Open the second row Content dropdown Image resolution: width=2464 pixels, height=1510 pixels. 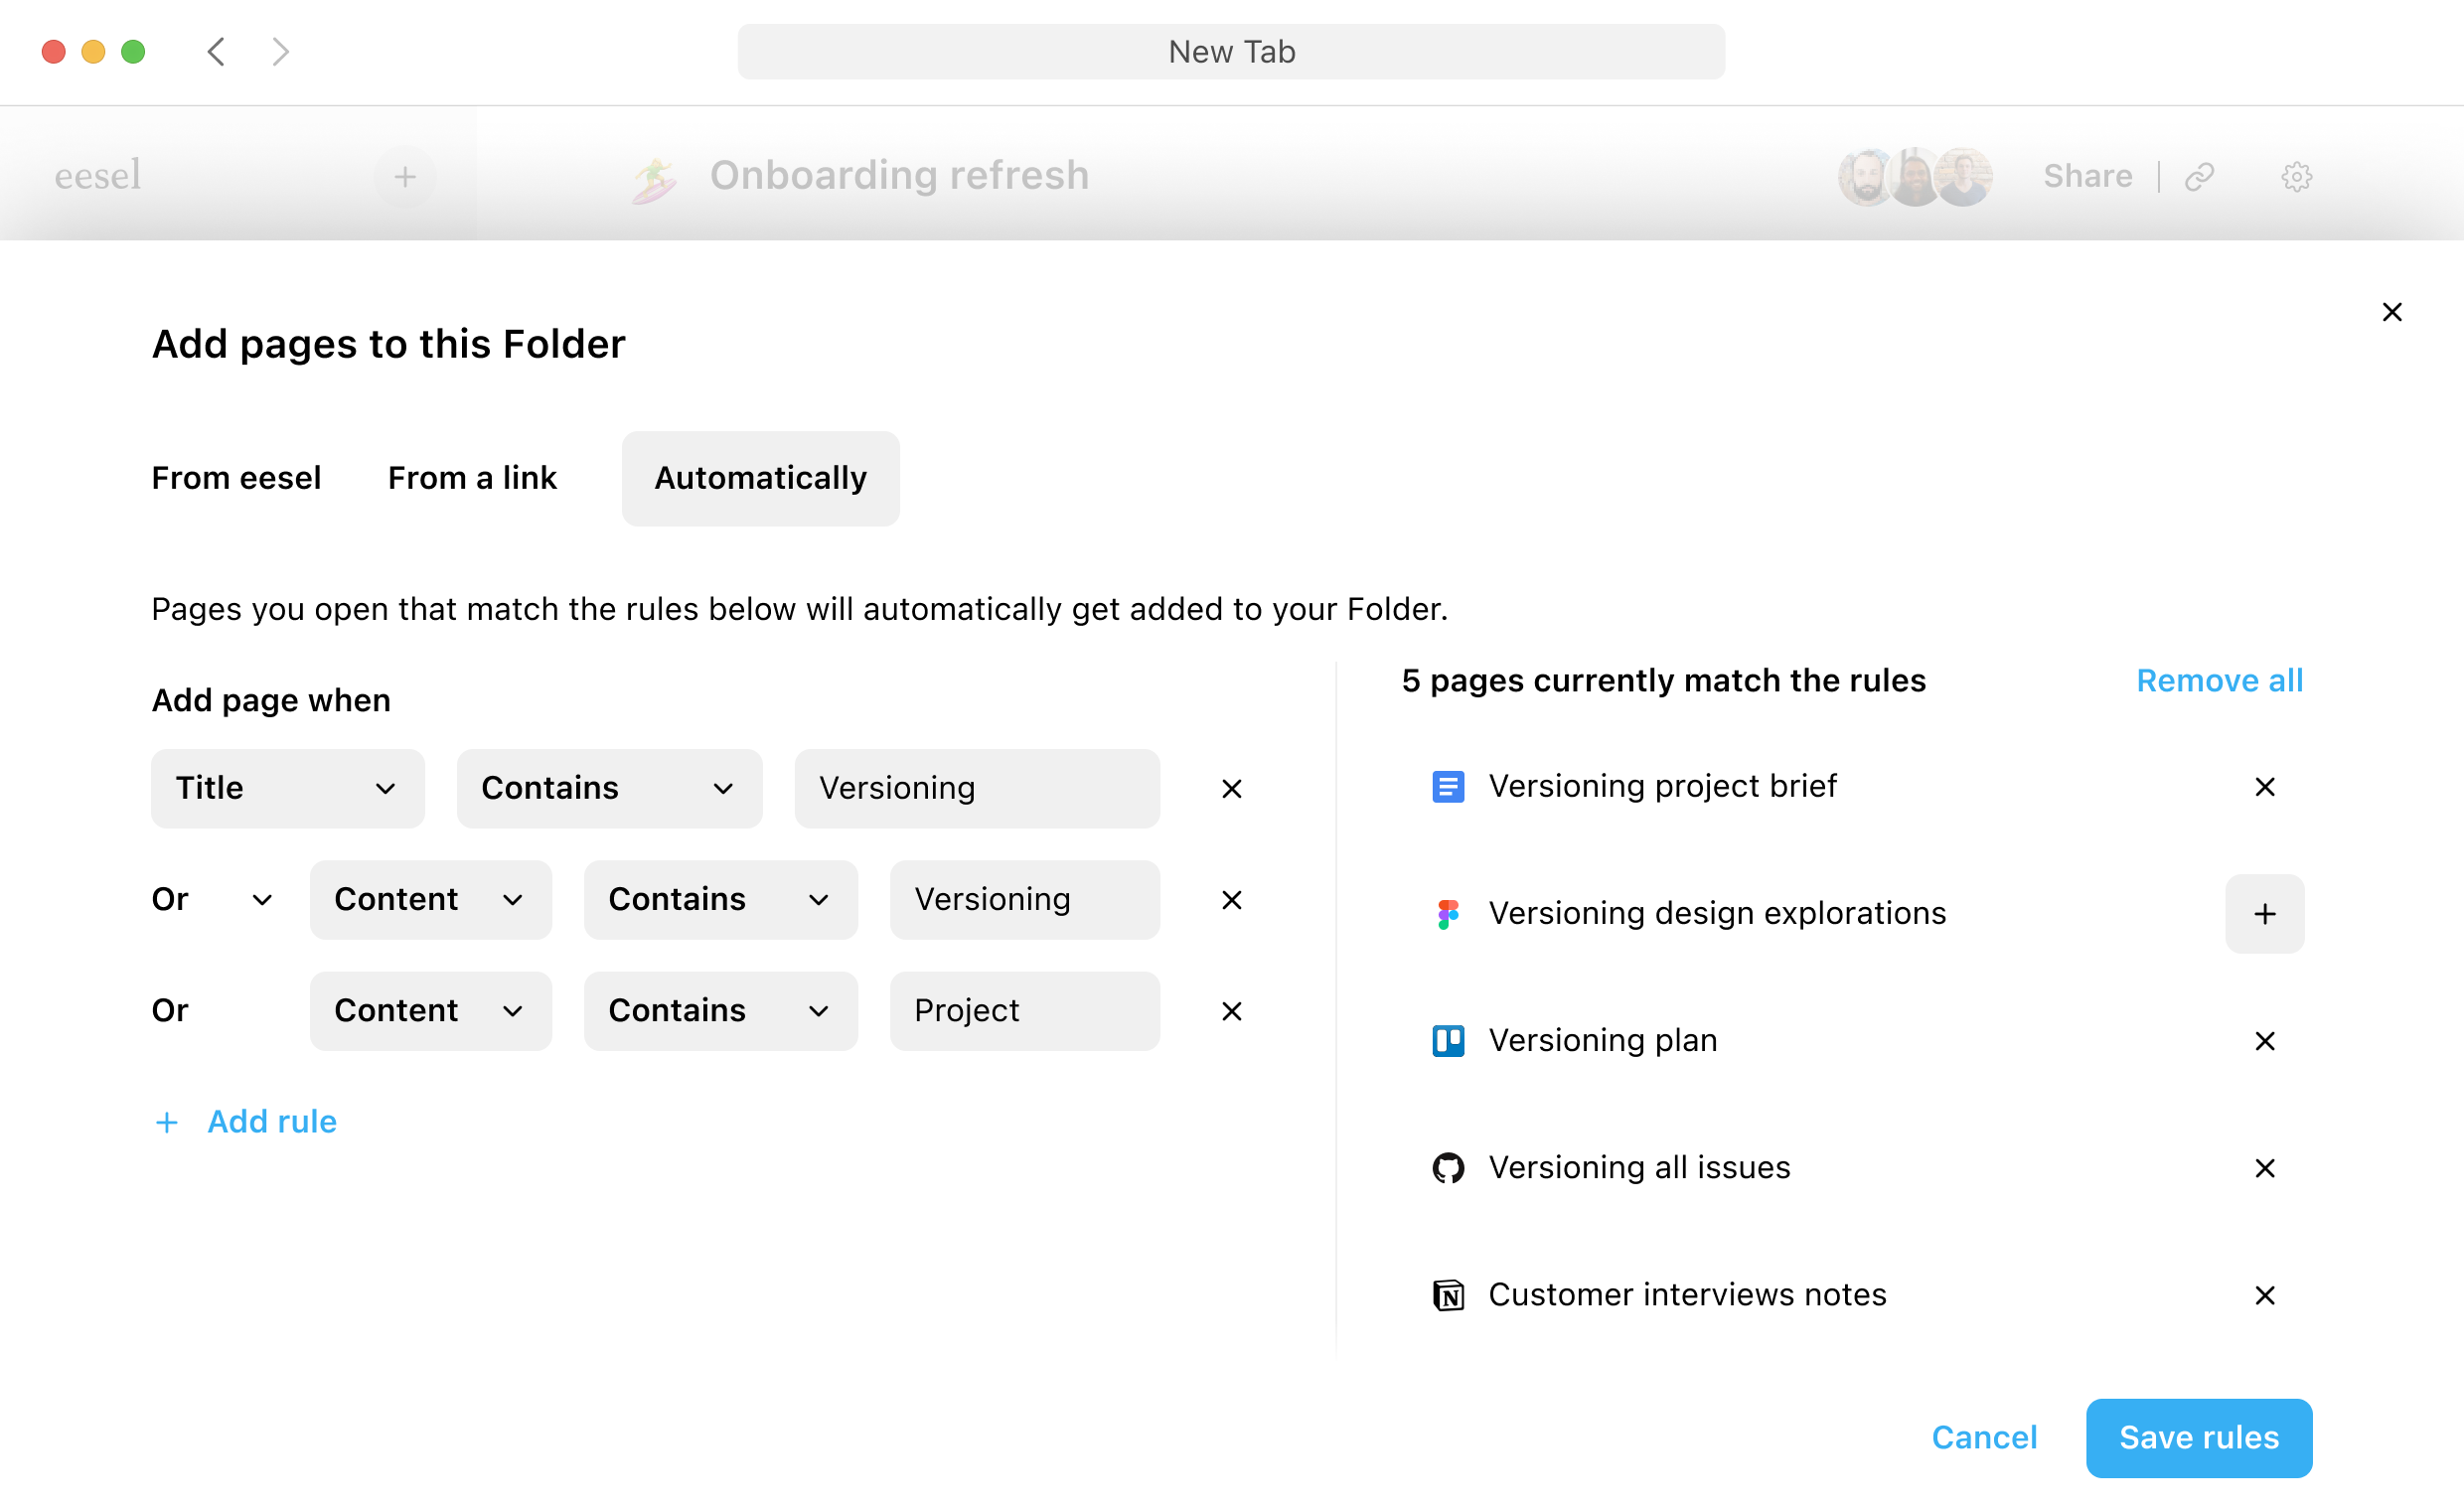point(430,899)
